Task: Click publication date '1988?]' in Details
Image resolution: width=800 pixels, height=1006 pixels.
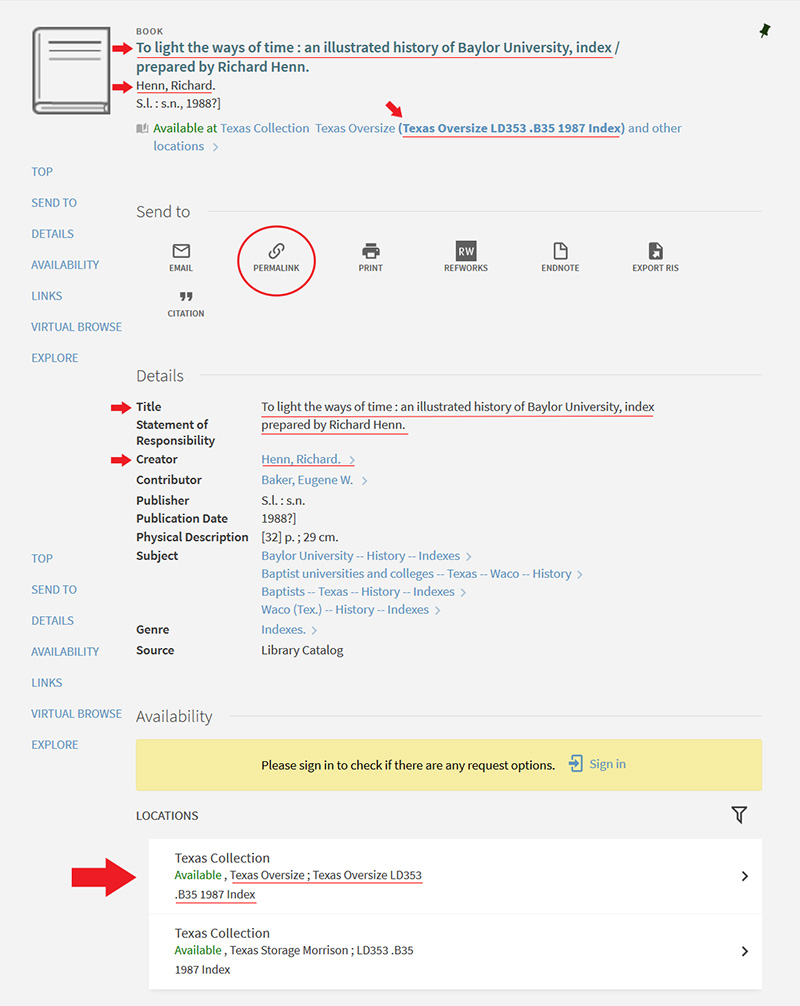Action: click(278, 518)
